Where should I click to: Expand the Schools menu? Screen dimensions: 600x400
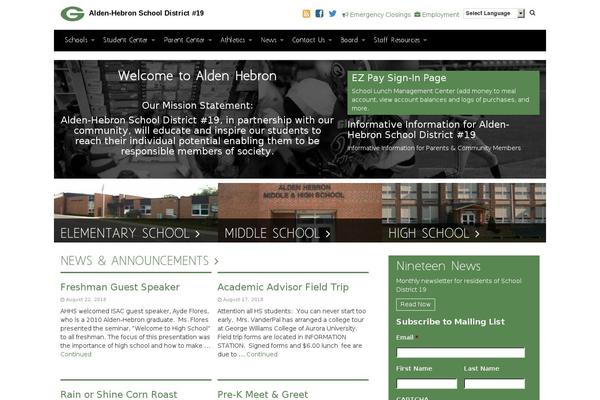coord(79,40)
